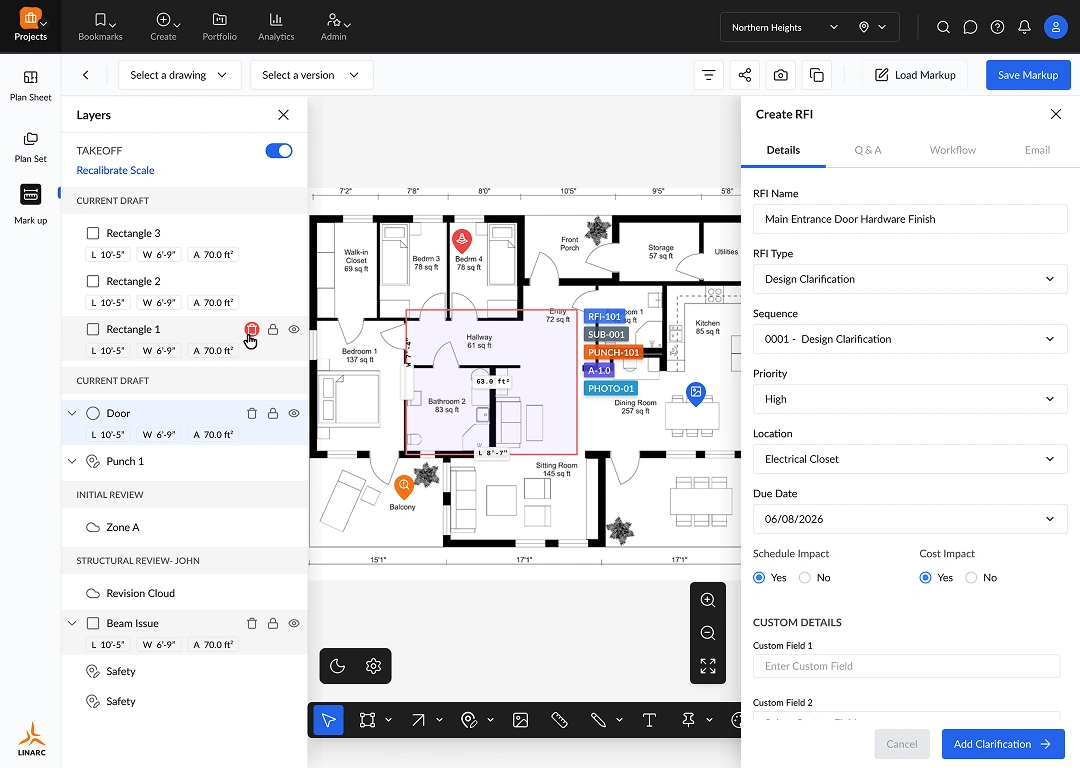1080x768 pixels.
Task: Fit drawing to full screen
Action: coord(707,666)
